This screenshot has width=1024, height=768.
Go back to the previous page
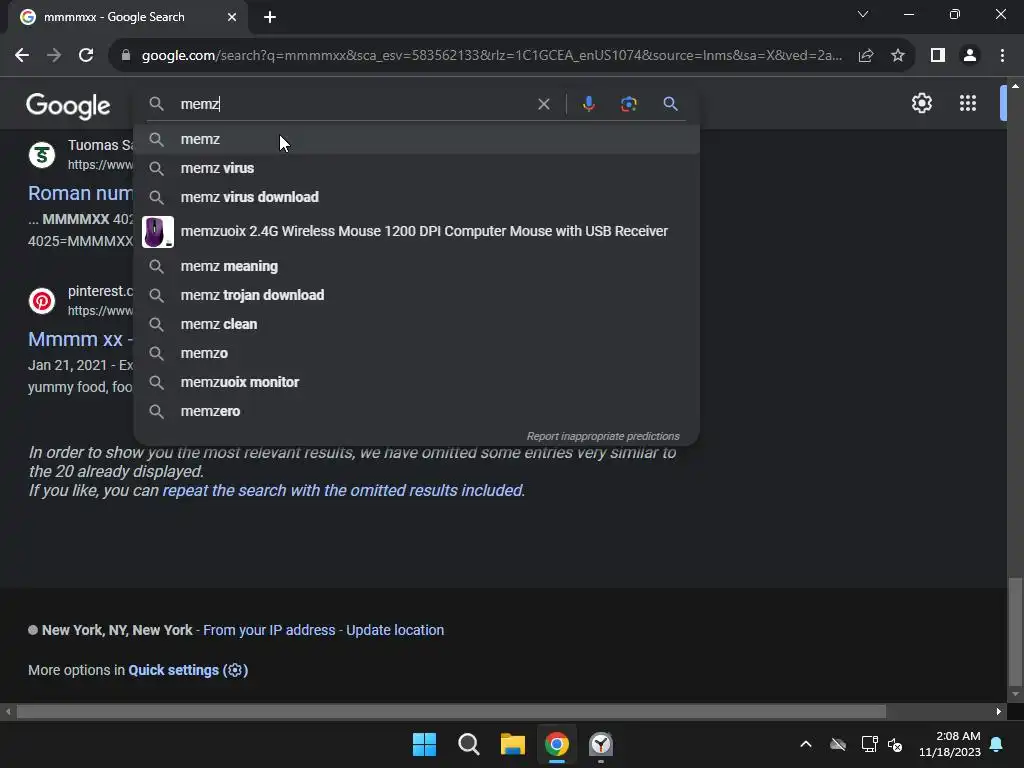point(22,56)
